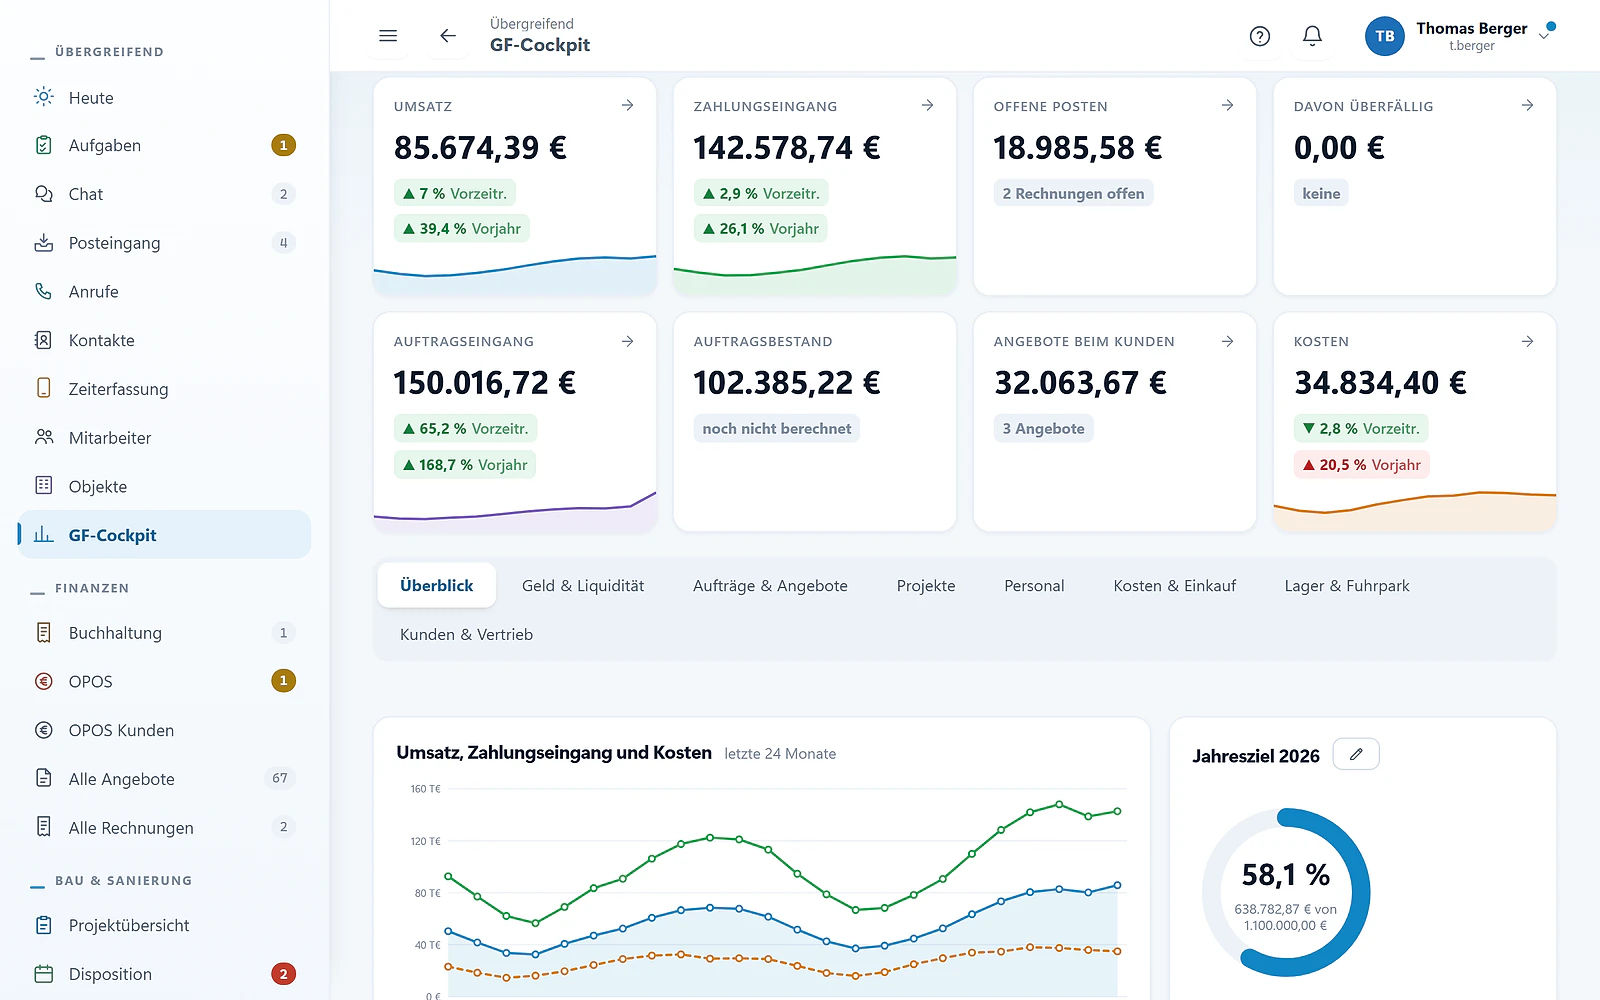Click the 58,1 % Jahresziel progress ring

point(1286,892)
